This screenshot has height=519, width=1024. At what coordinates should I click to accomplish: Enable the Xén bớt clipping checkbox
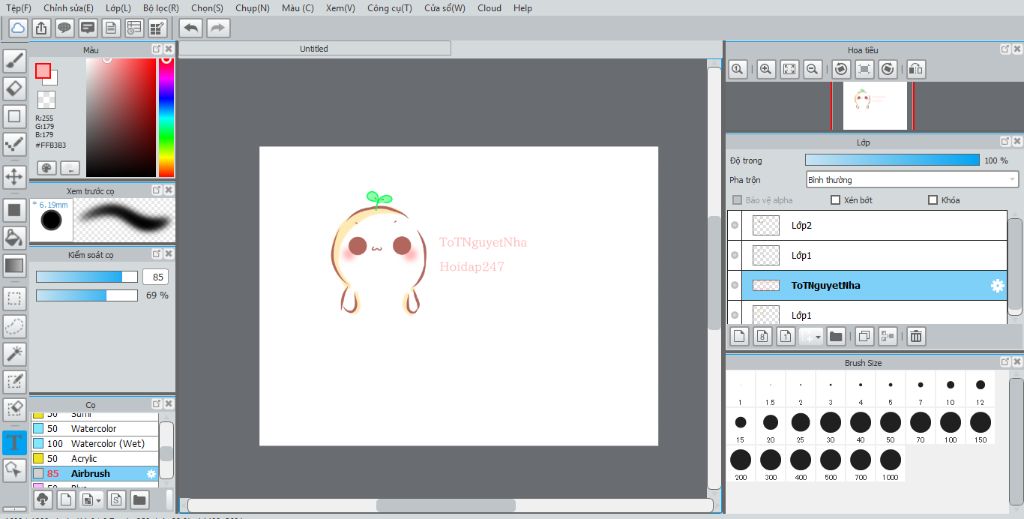(836, 200)
